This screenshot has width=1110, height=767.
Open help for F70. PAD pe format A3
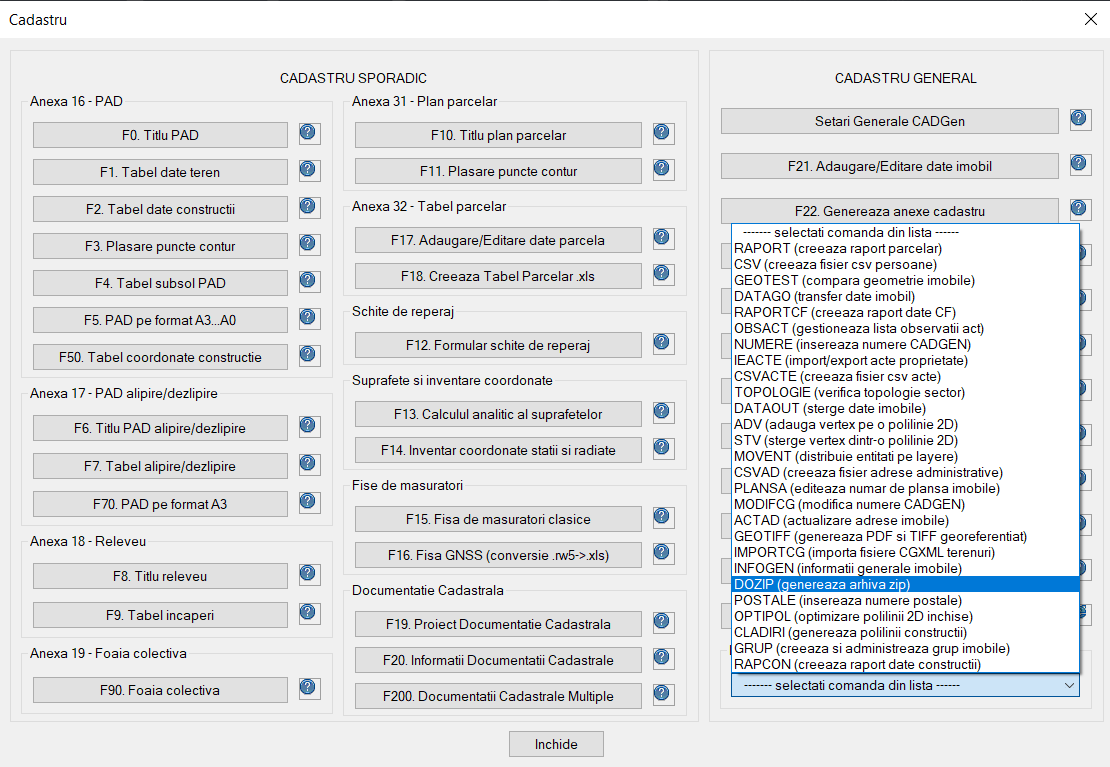point(309,502)
